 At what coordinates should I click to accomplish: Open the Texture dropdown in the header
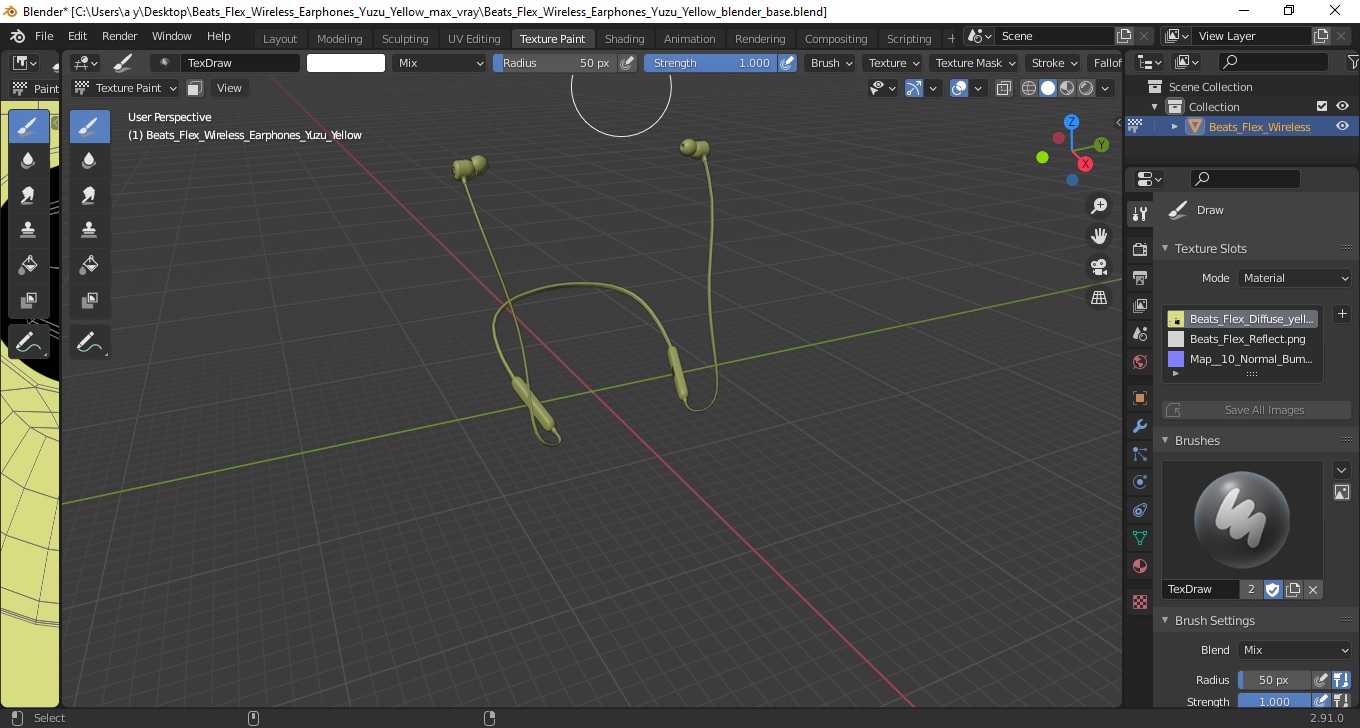tap(894, 63)
